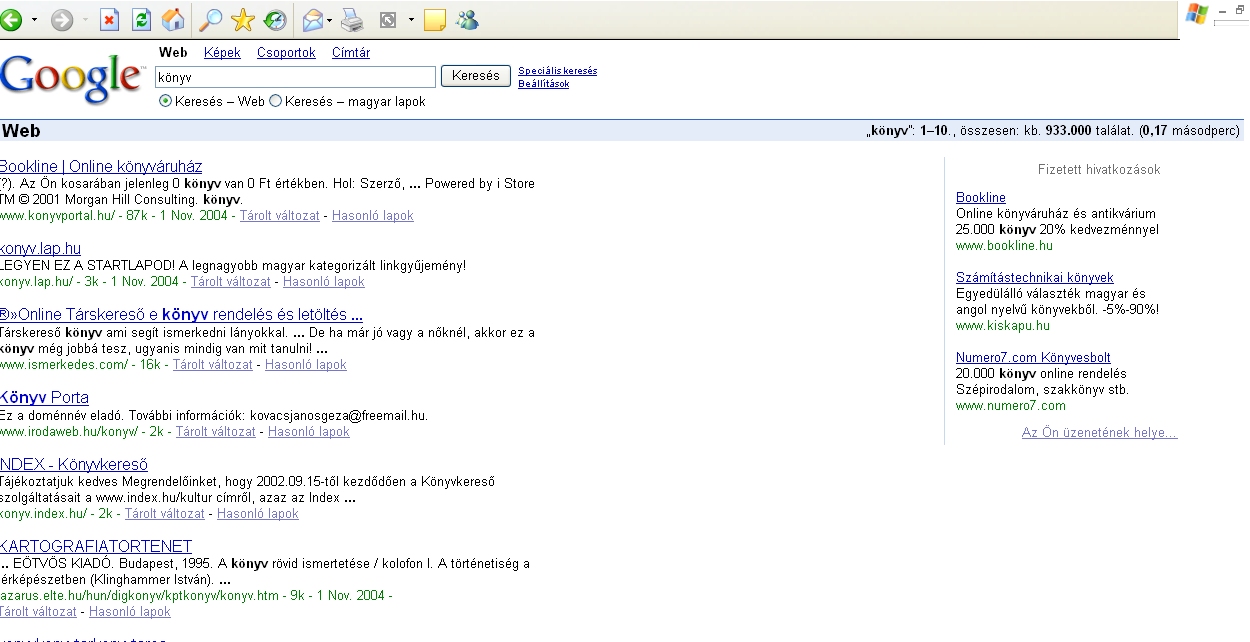Screen dimensions: 1250x642
Task: Click the www.kiskapu.hu green URL text
Action: [1003, 326]
